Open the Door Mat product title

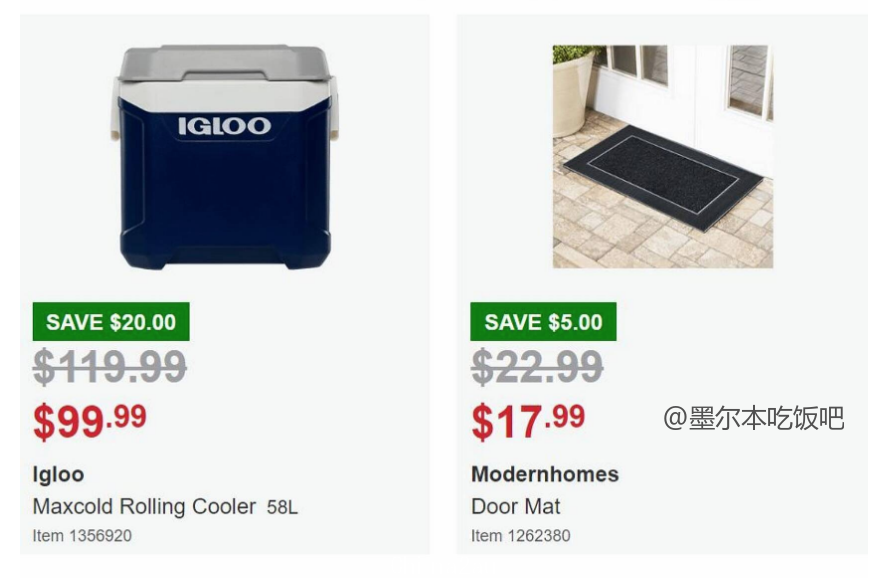click(x=515, y=506)
